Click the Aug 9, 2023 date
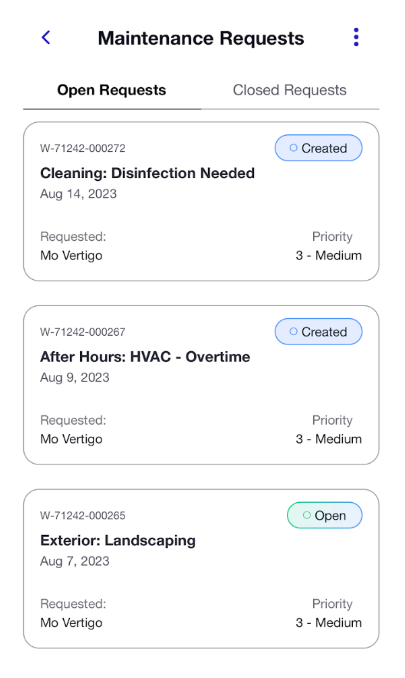The image size is (405, 678). coord(75,377)
